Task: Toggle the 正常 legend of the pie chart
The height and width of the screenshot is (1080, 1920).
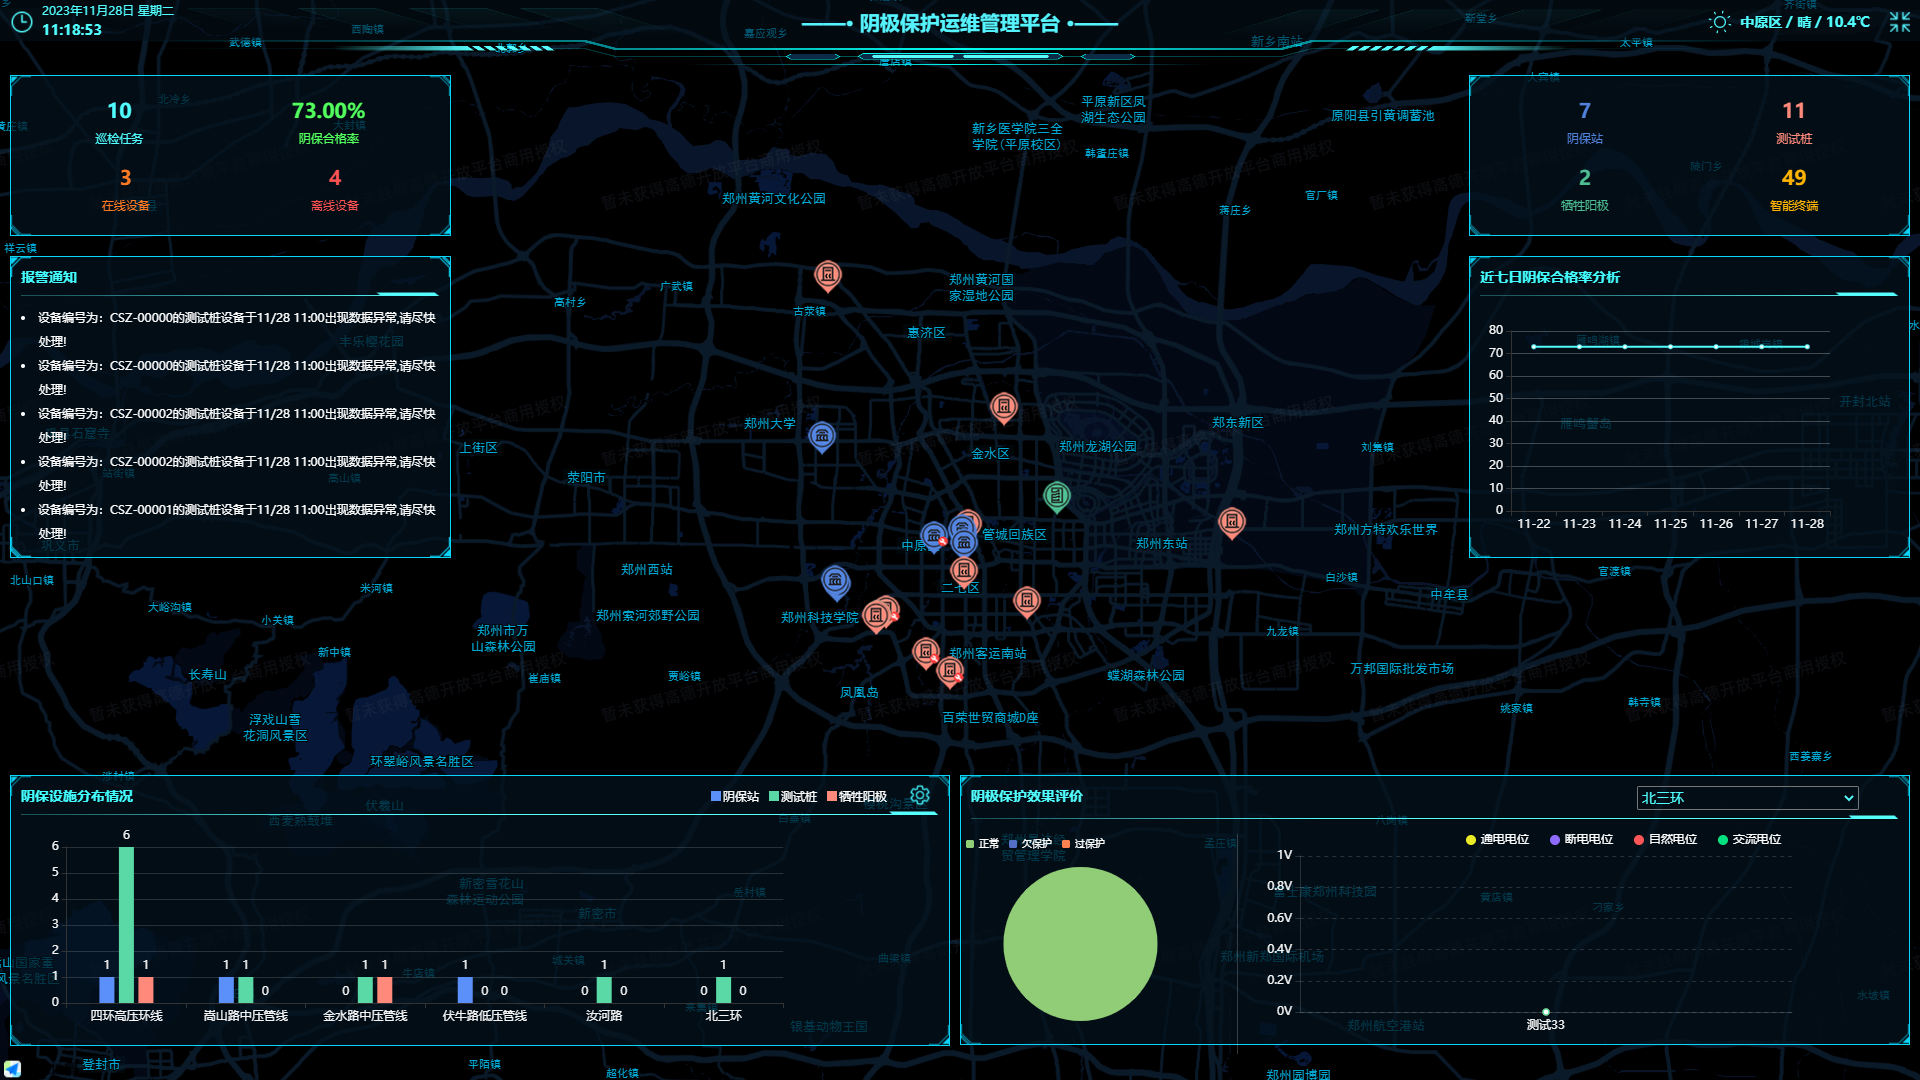Action: (982, 844)
